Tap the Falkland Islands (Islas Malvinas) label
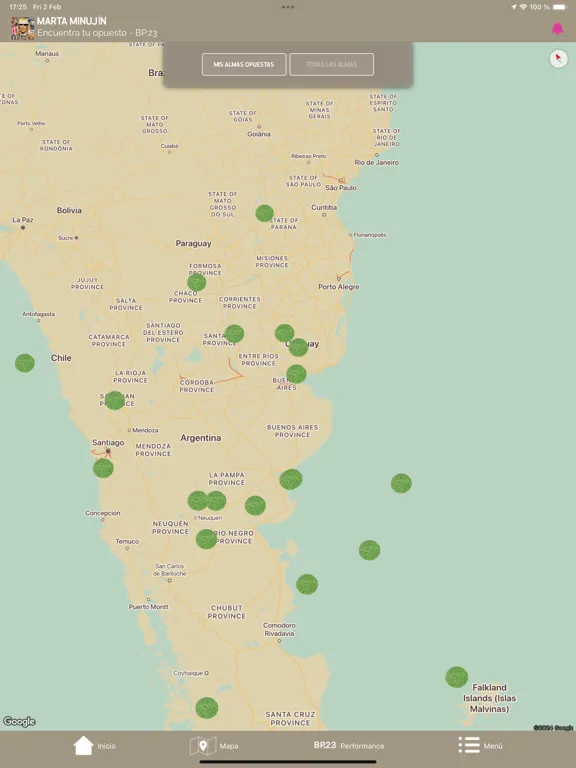This screenshot has height=768, width=576. click(x=489, y=698)
